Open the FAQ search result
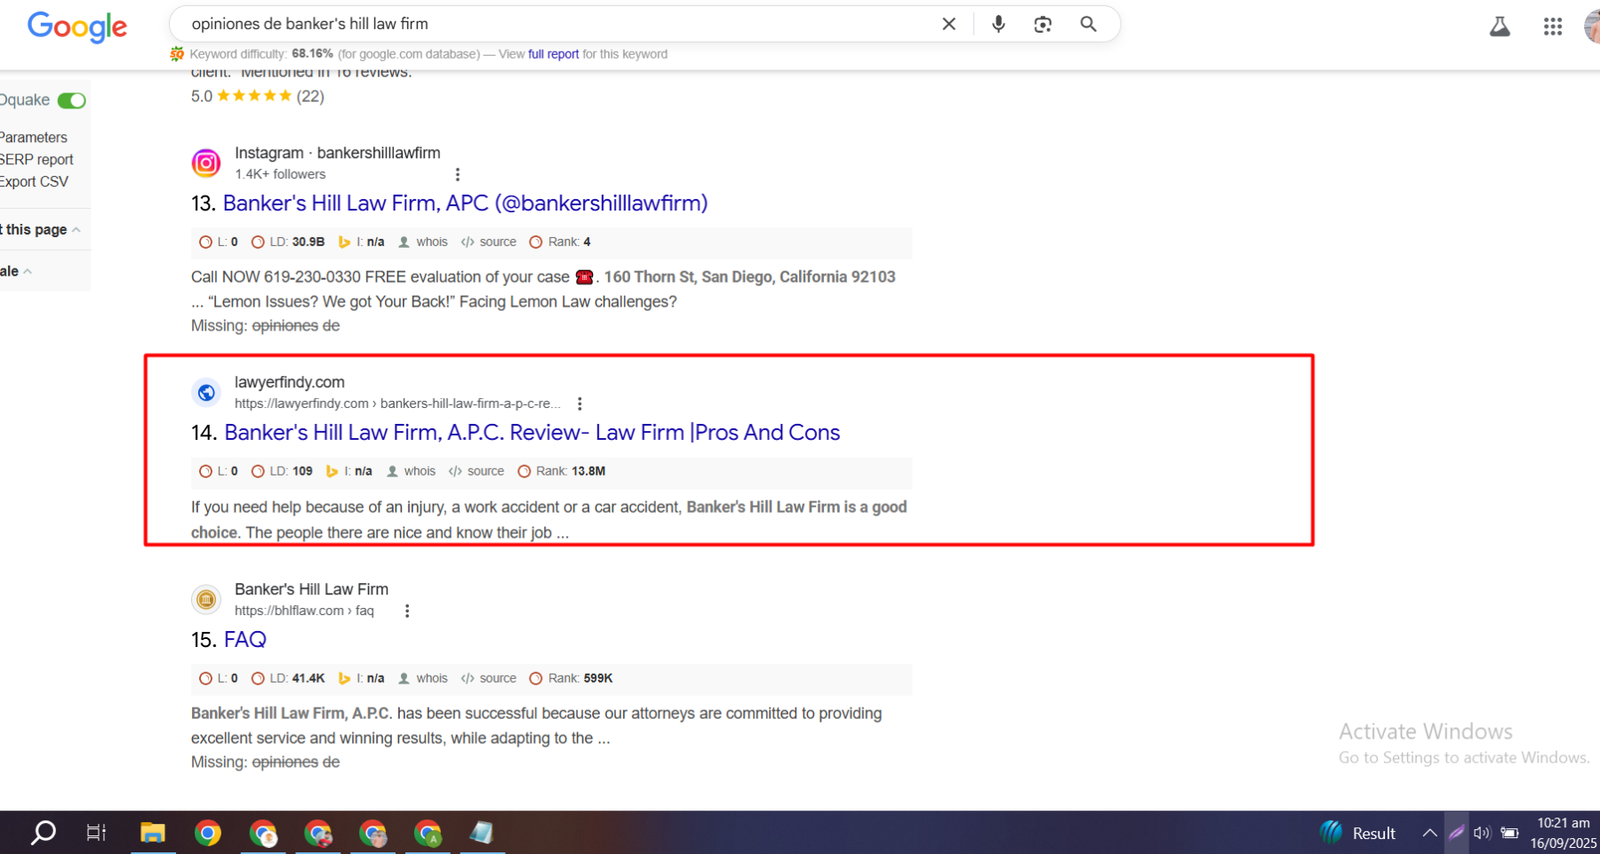Viewport: 1600px width, 854px height. click(245, 640)
